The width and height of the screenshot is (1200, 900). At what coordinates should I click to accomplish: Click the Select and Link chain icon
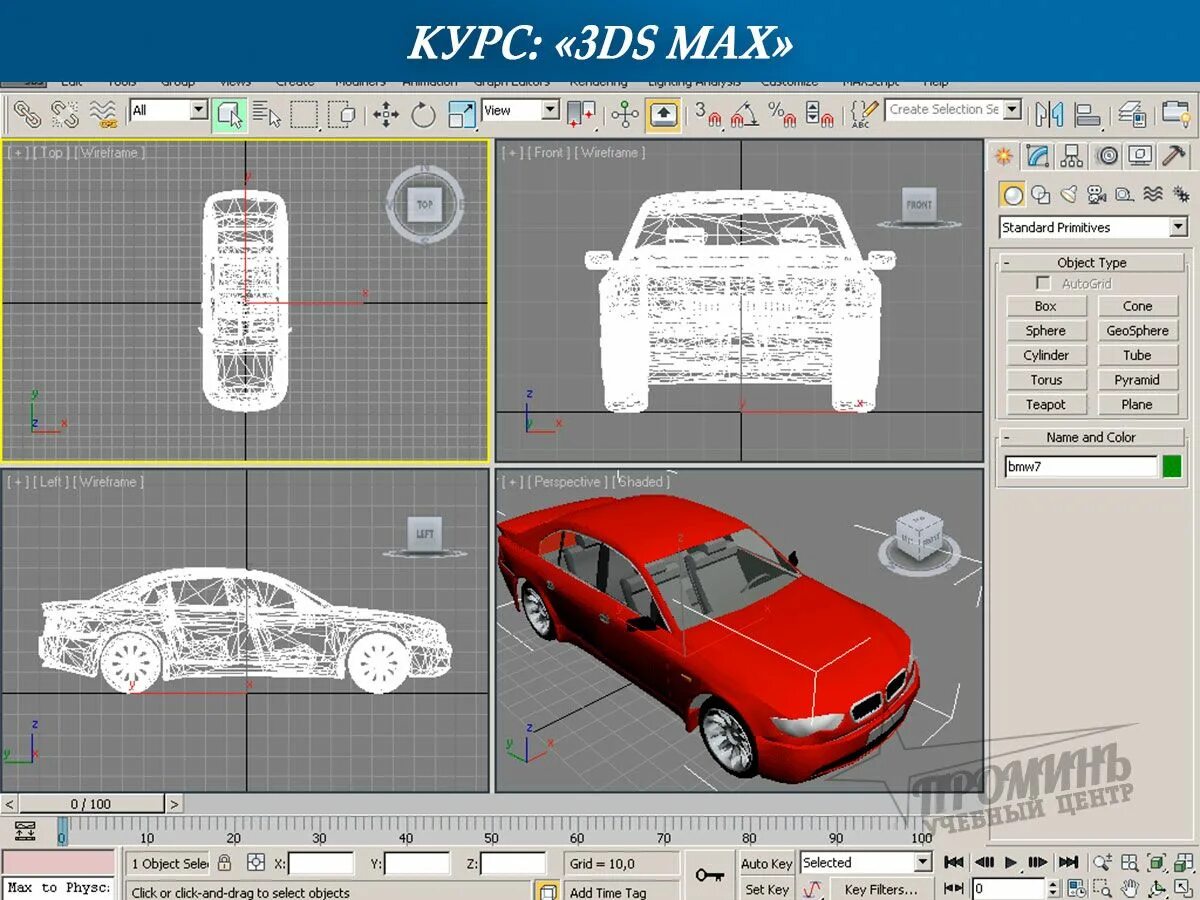coord(27,113)
